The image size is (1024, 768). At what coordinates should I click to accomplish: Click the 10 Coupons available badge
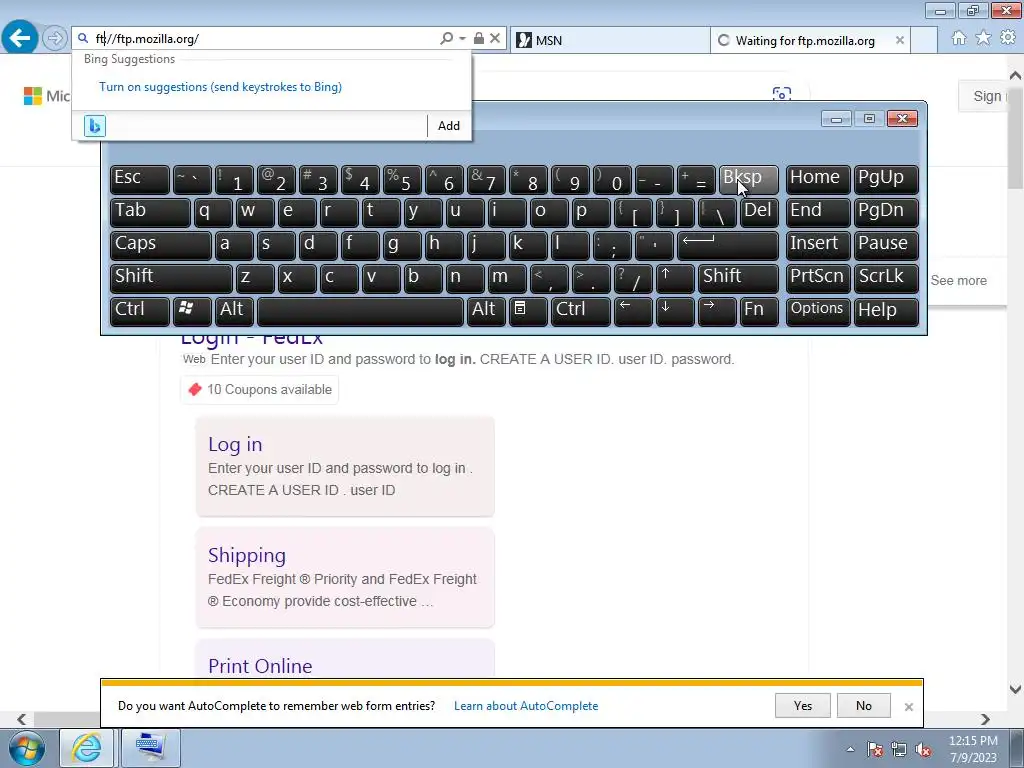(x=260, y=390)
